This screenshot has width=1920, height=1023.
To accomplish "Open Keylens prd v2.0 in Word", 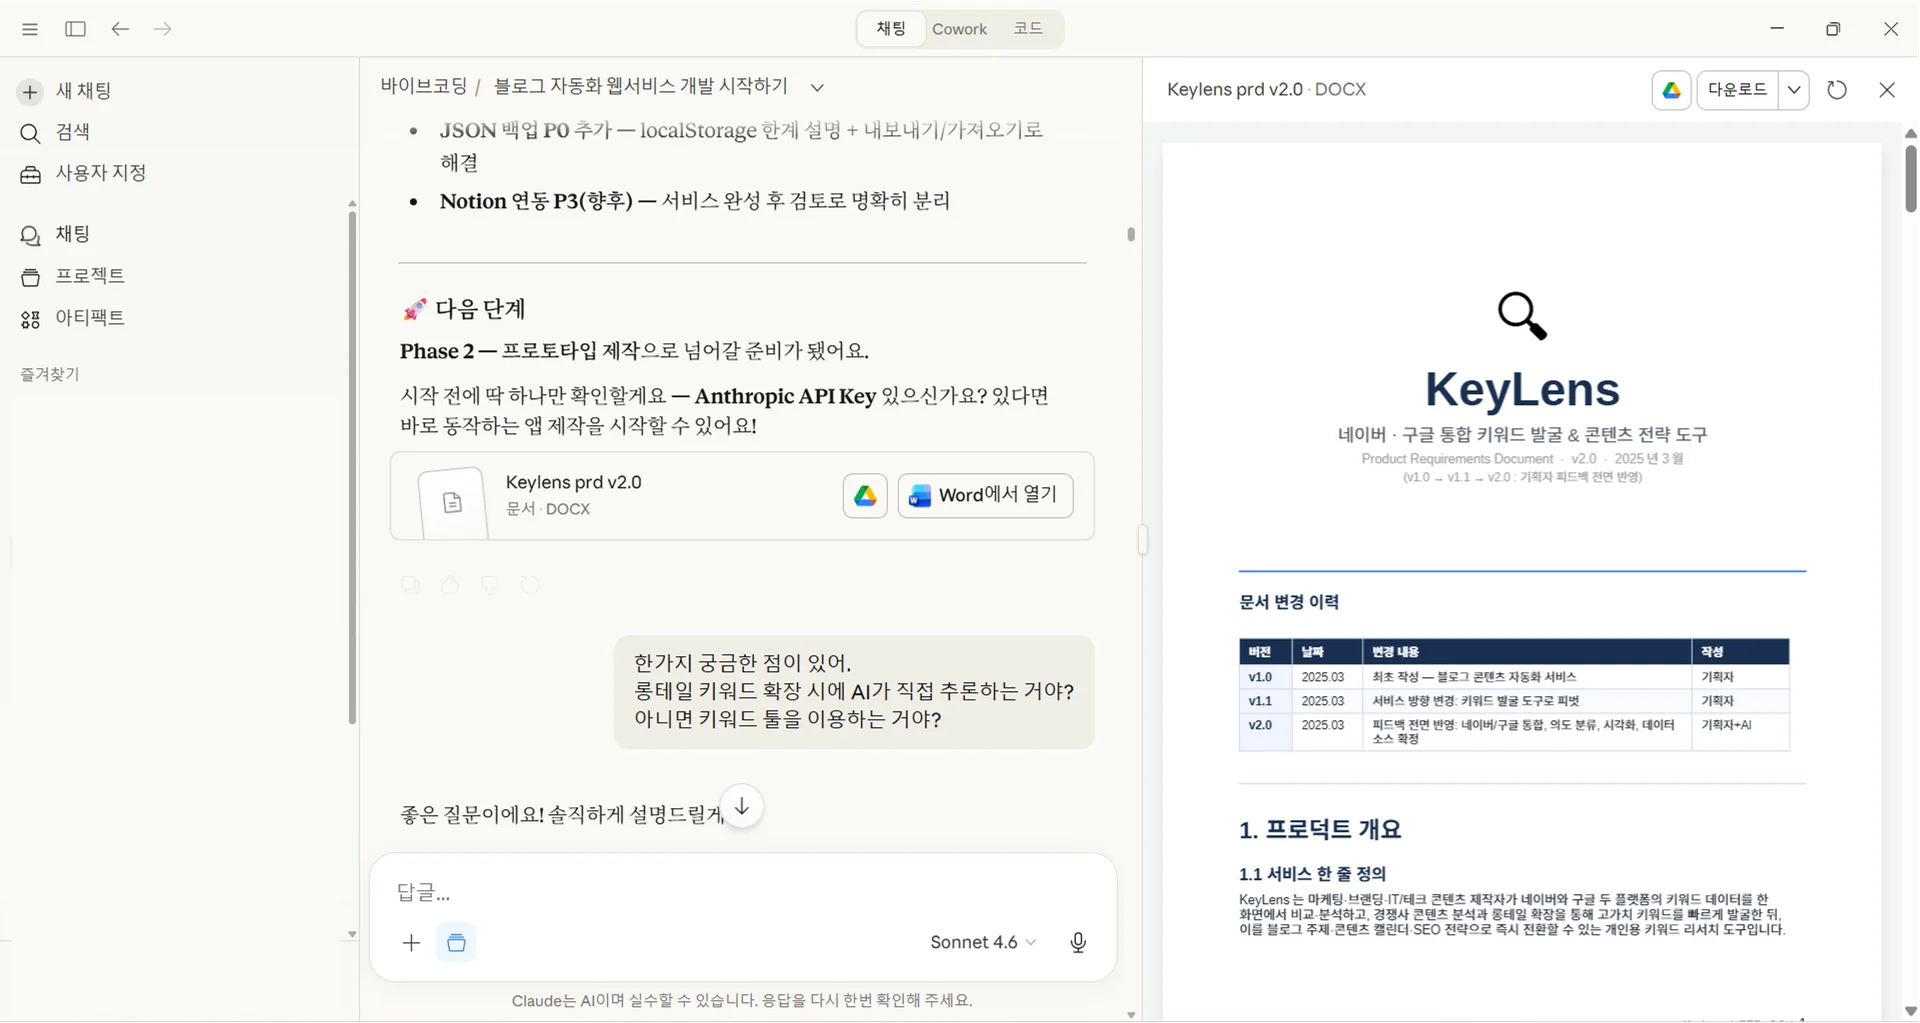I will (x=985, y=495).
